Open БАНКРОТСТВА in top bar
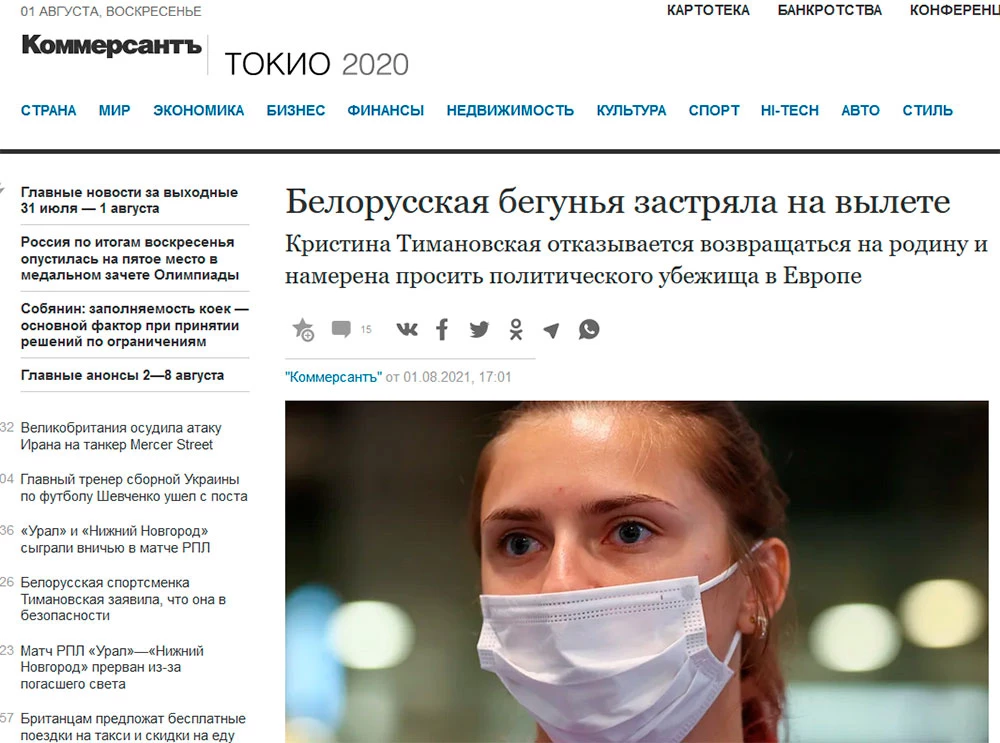This screenshot has height=743, width=1000. [830, 10]
